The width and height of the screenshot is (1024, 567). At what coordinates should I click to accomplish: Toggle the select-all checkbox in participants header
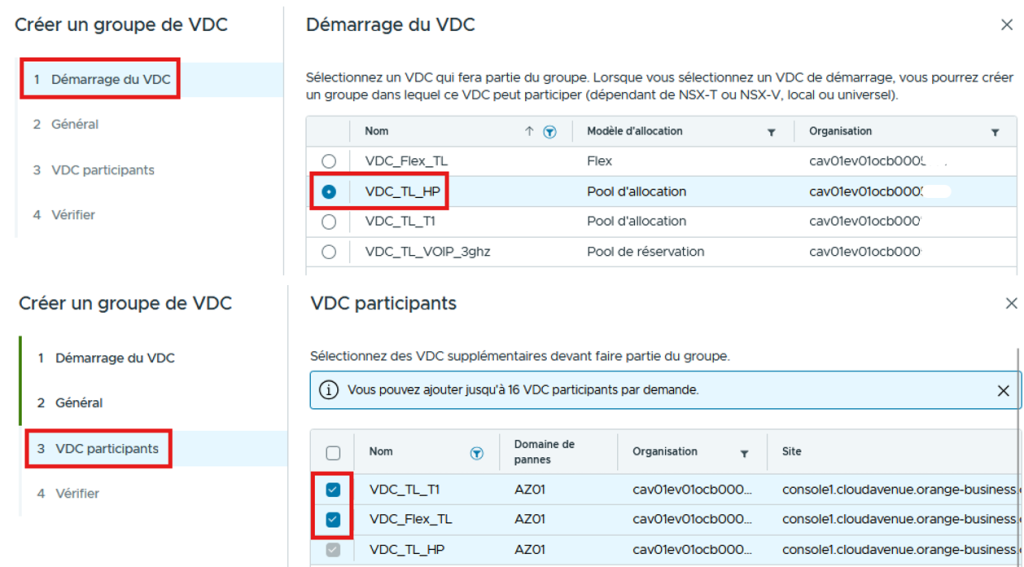[x=333, y=453]
